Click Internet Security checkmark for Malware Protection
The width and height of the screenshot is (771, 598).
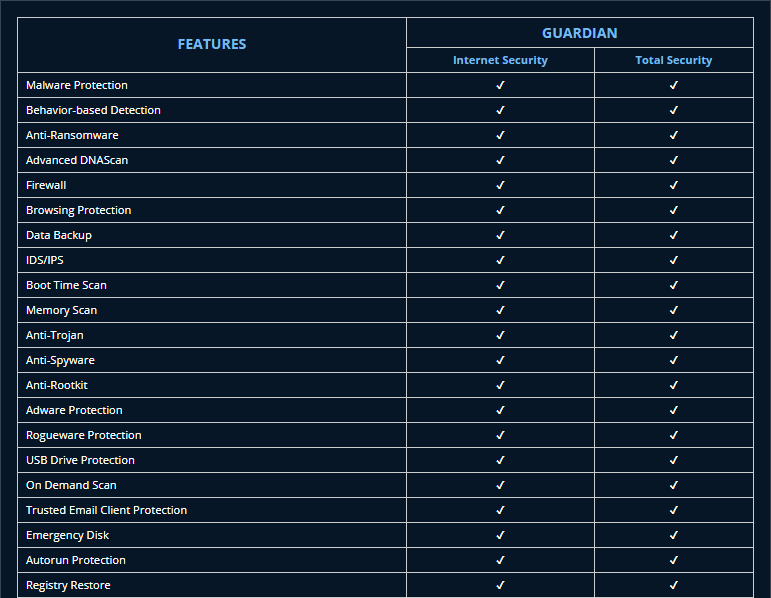pyautogui.click(x=500, y=85)
